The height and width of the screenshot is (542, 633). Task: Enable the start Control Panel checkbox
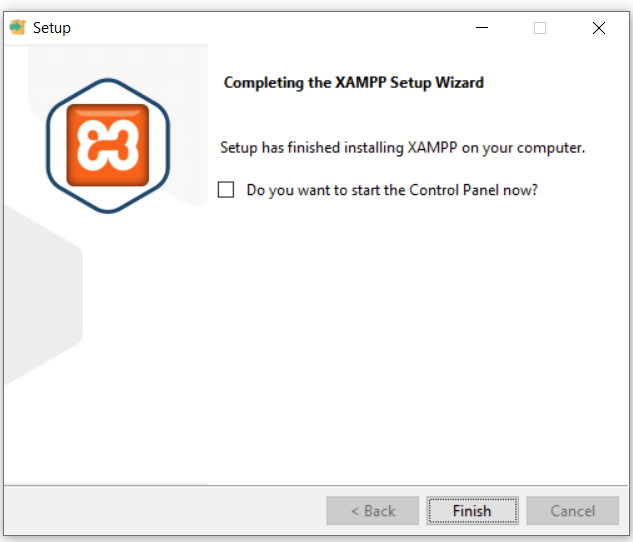pos(226,190)
